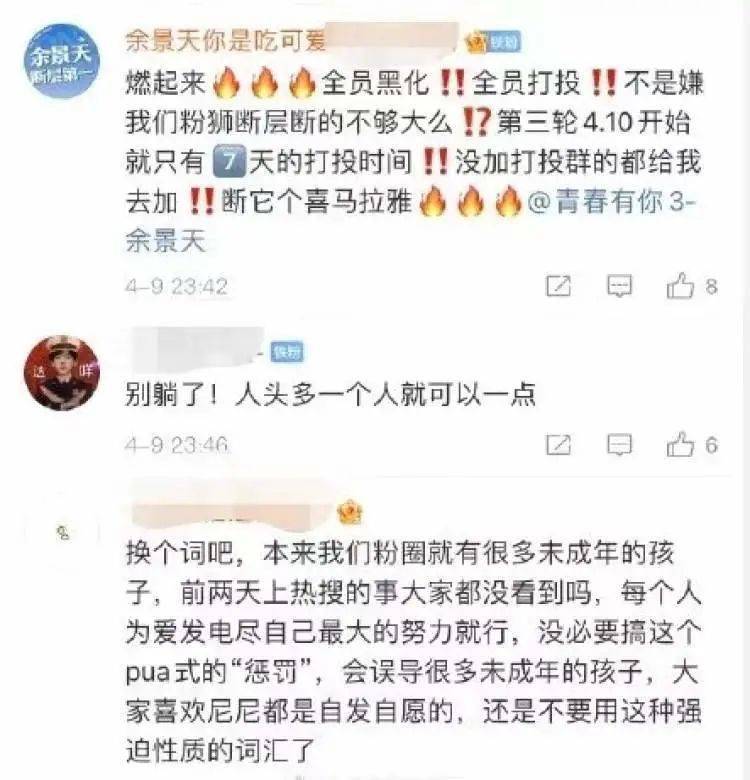Open the blue 余景天 profile avatar

click(x=62, y=61)
